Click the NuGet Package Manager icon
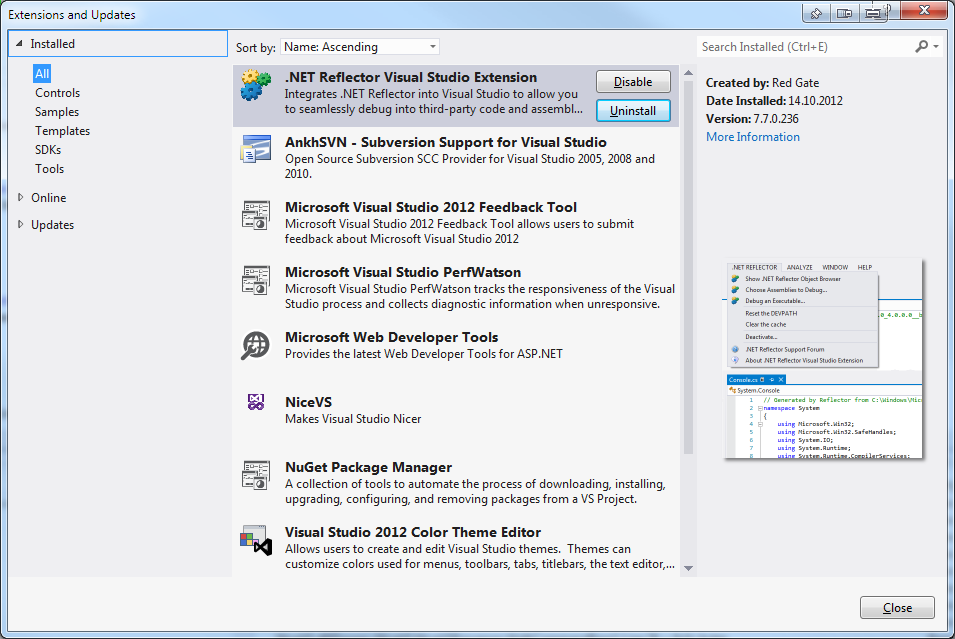 [x=256, y=476]
